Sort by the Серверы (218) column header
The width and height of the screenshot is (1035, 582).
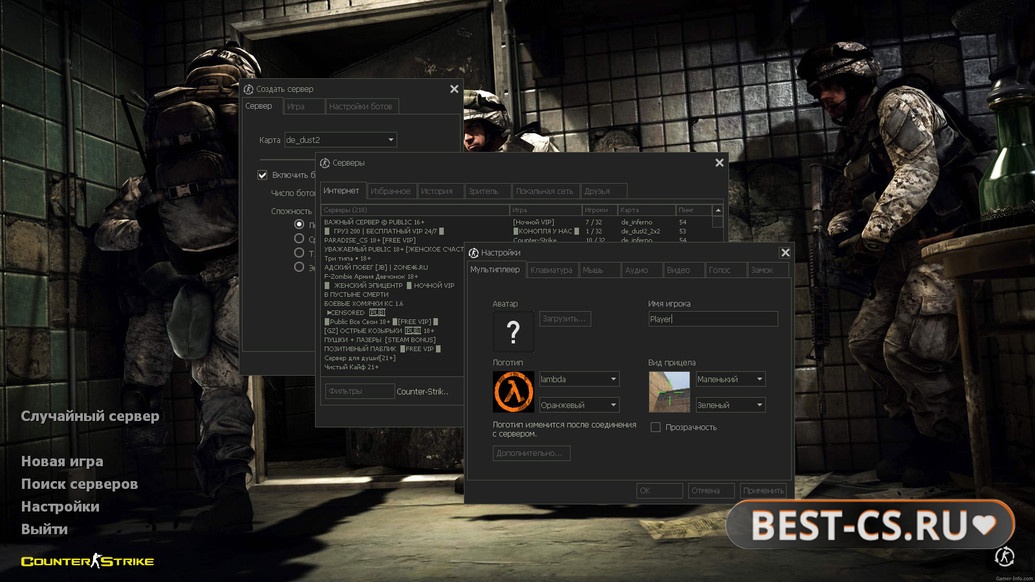(x=415, y=210)
